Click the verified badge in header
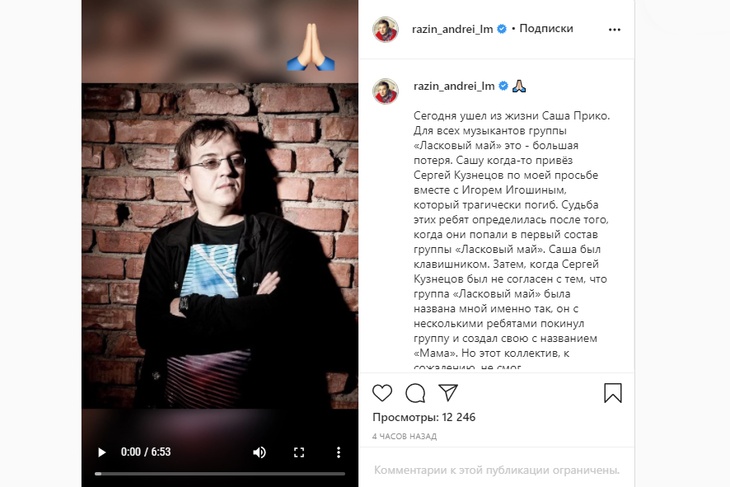730x487 pixels. click(x=502, y=29)
